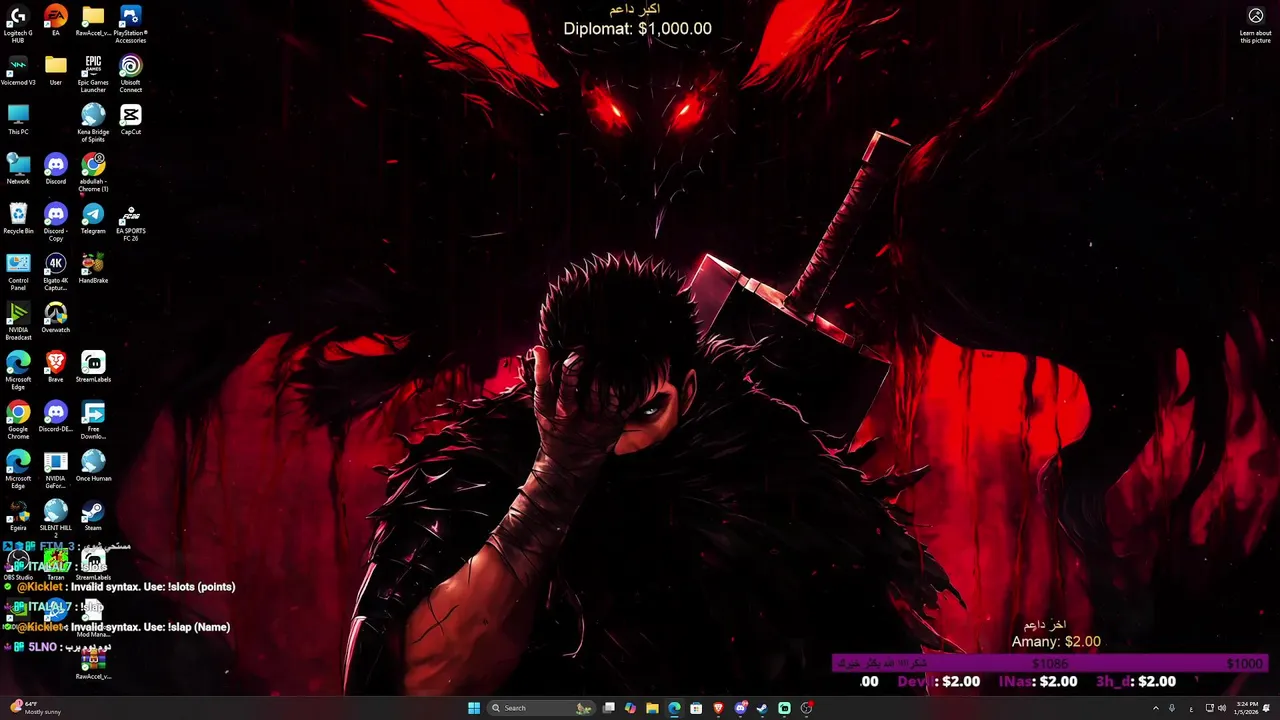Image resolution: width=1280 pixels, height=720 pixels.
Task: Switch to Brave on the taskbar
Action: tap(718, 708)
